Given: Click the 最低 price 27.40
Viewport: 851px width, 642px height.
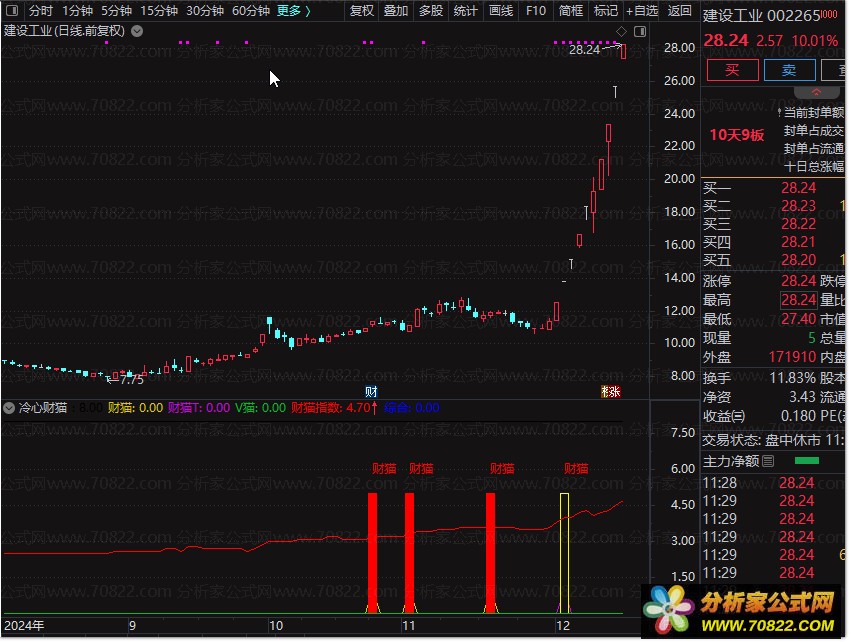Looking at the screenshot, I should pyautogui.click(x=798, y=319).
